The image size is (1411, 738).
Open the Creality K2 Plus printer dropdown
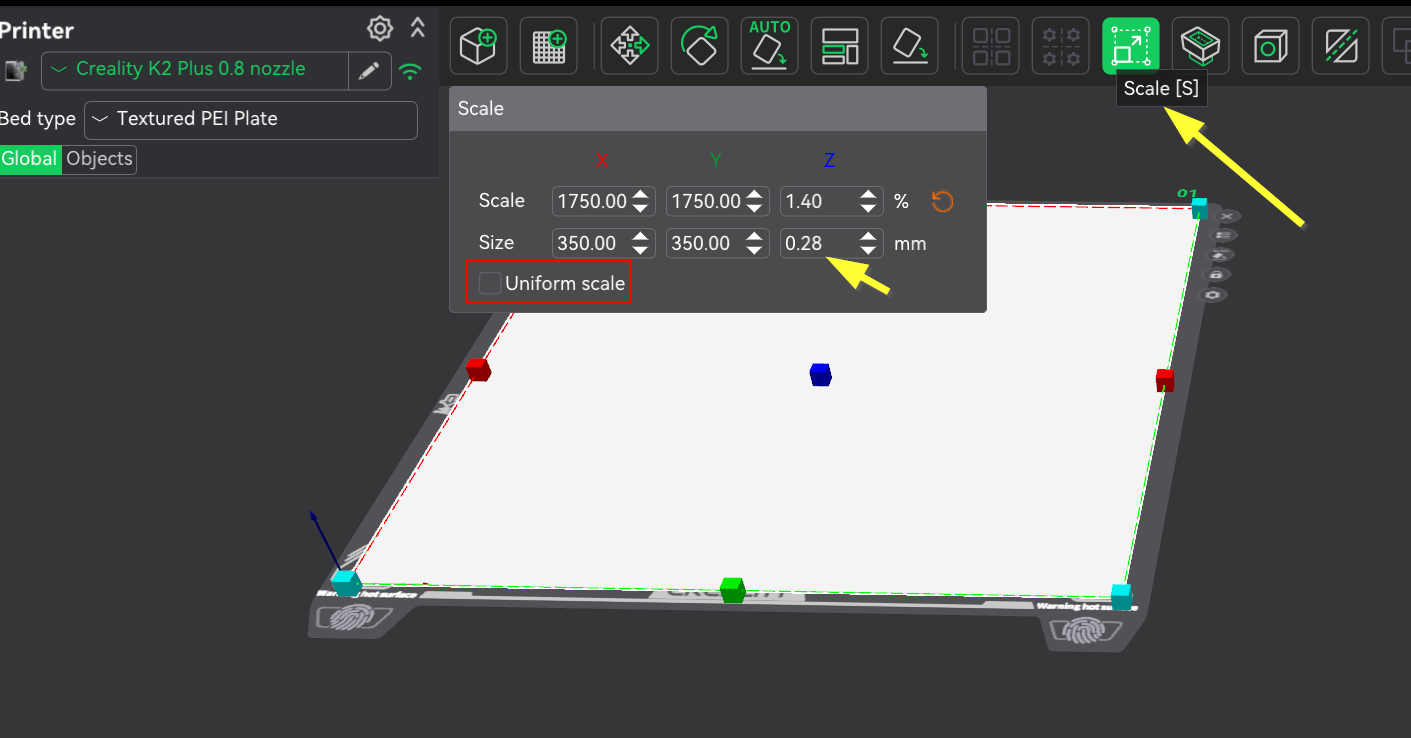[x=195, y=70]
